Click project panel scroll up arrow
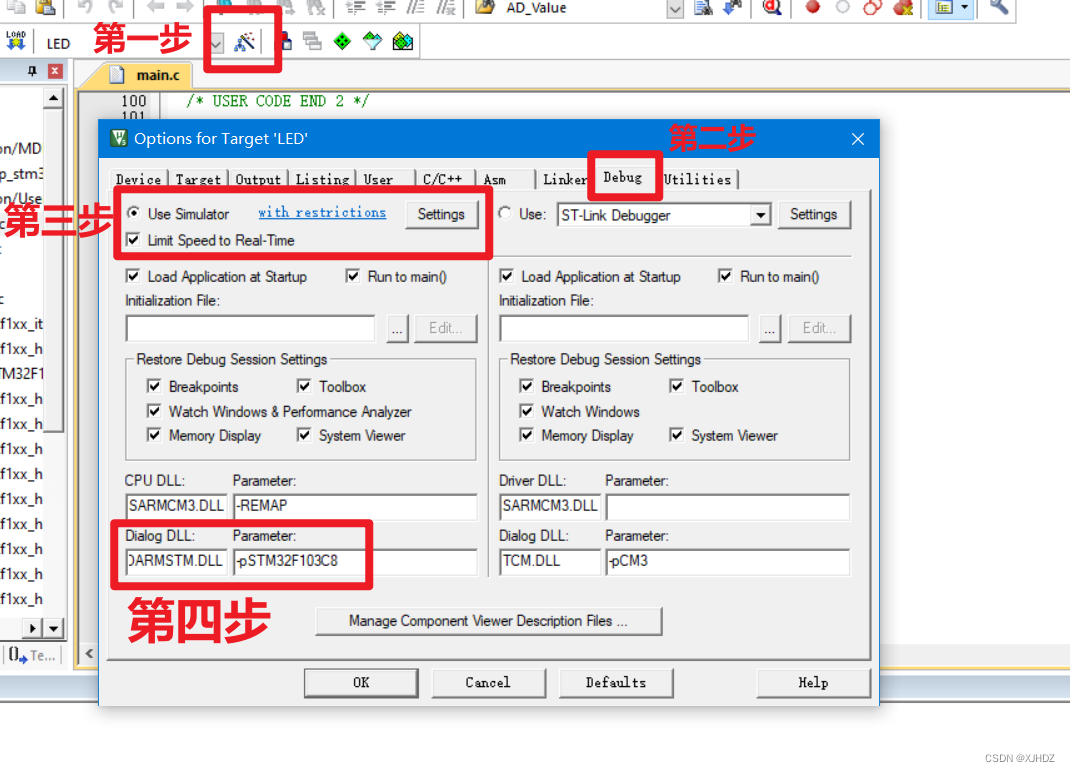Viewport: 1070px width, 772px height. 53,99
